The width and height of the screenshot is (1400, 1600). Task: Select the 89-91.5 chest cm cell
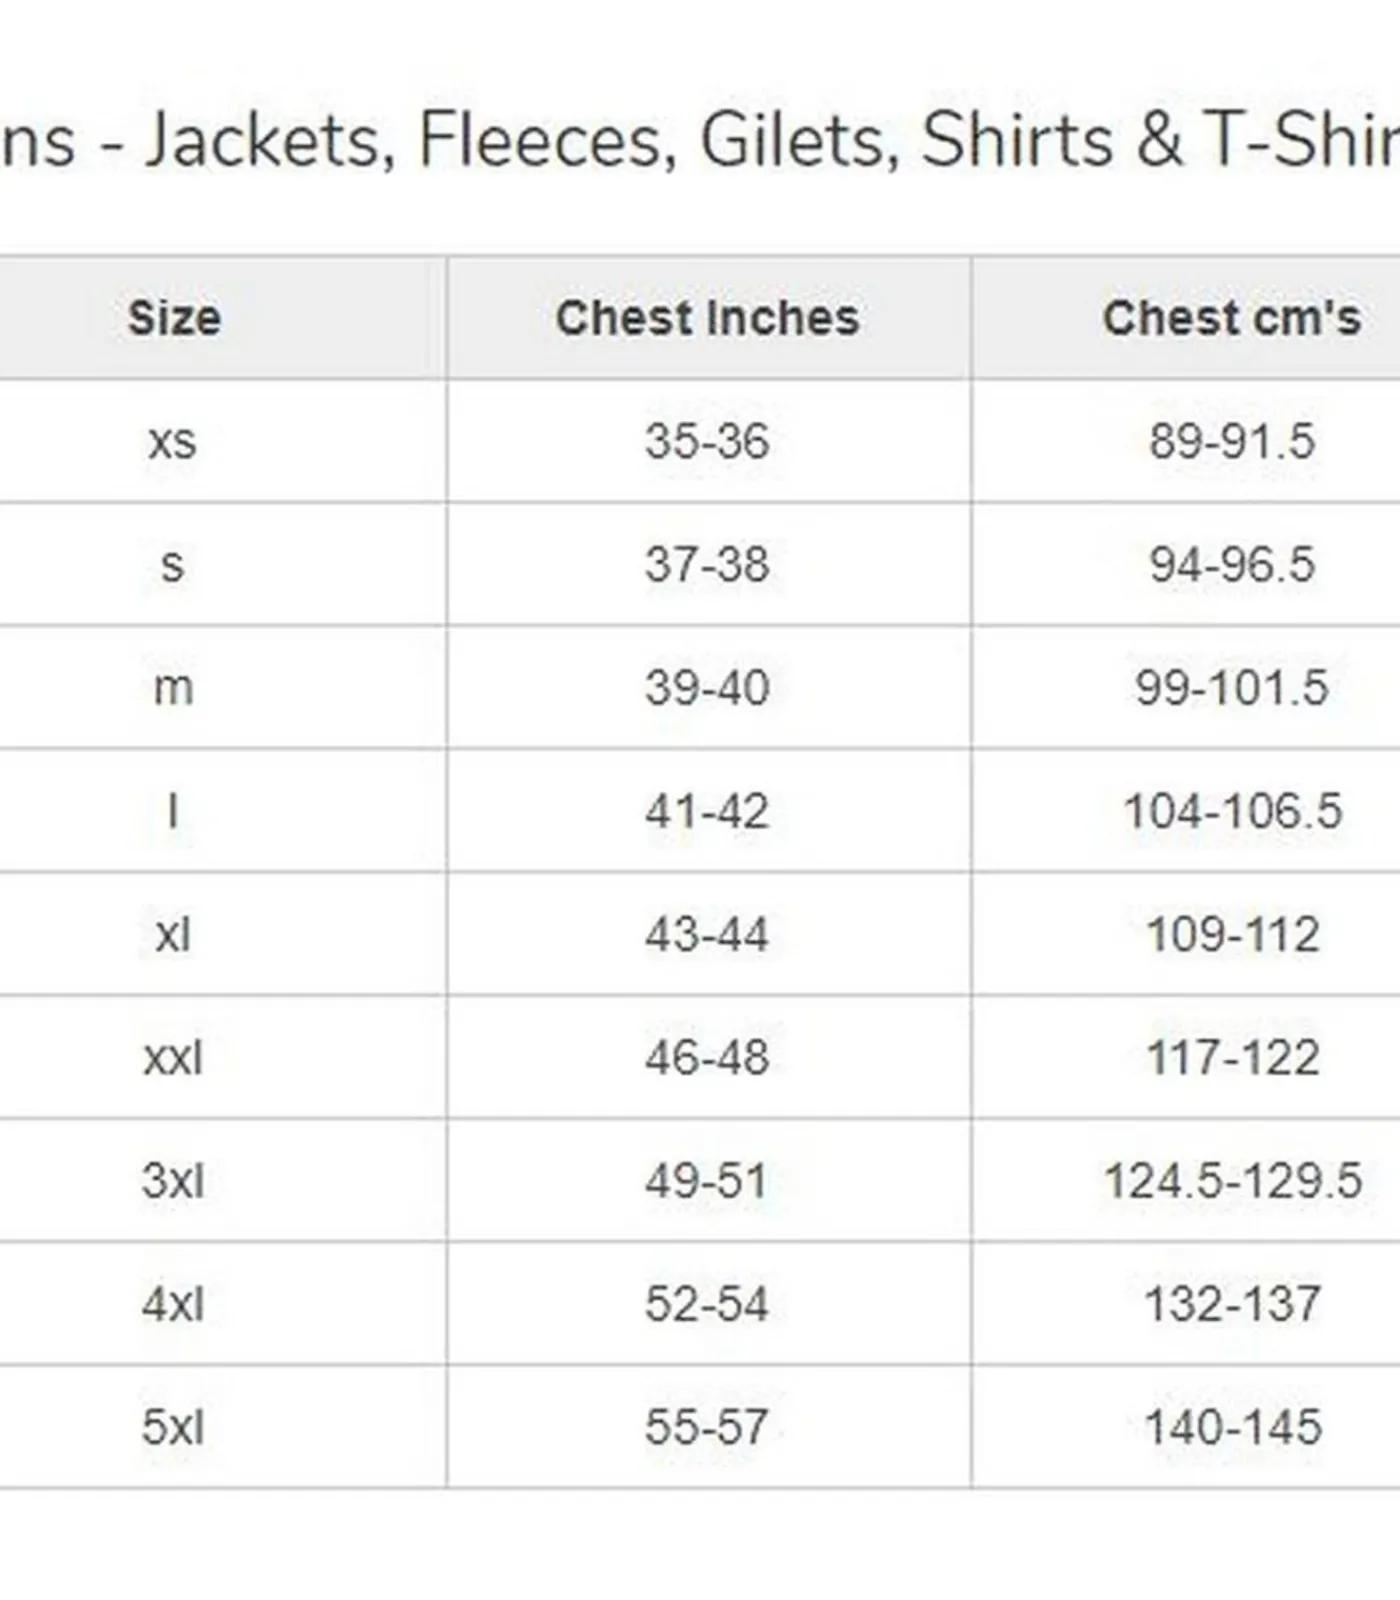tap(1231, 441)
